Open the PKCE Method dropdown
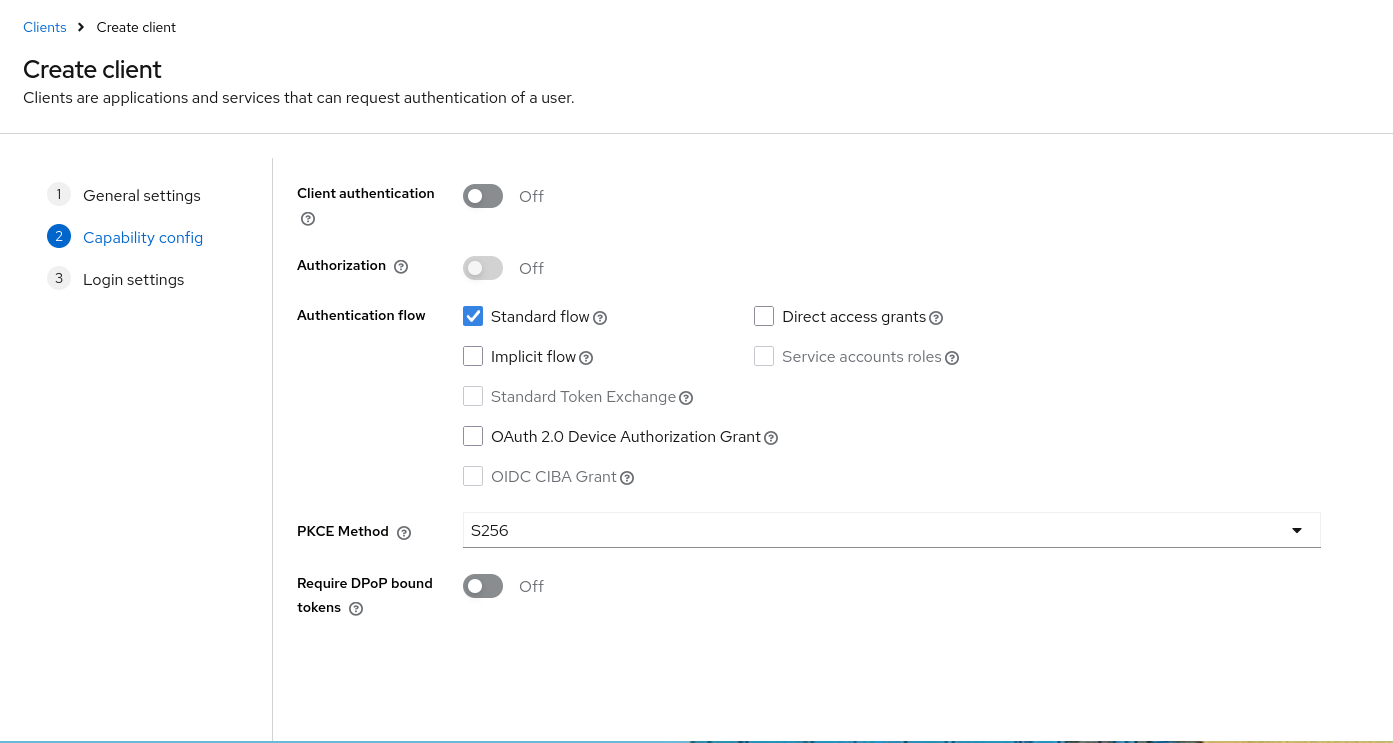This screenshot has height=743, width=1393. (x=1296, y=530)
